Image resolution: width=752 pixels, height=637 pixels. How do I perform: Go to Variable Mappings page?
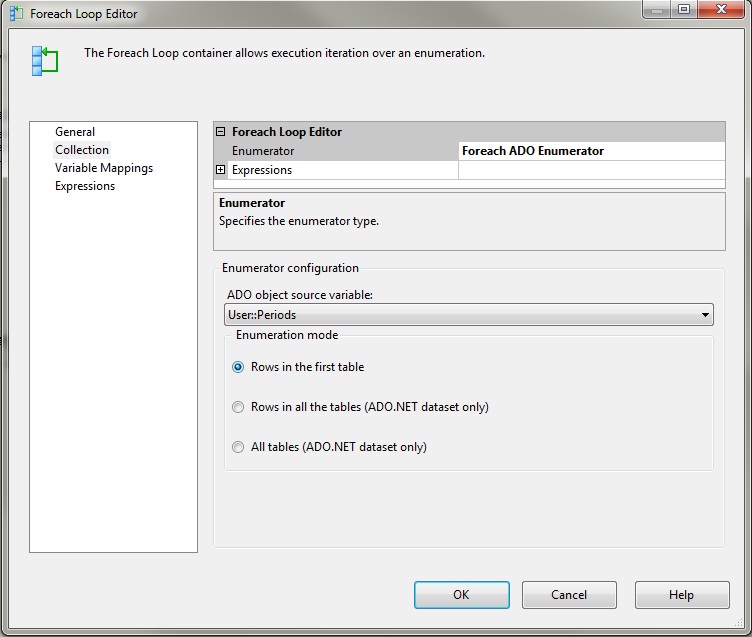[x=104, y=168]
